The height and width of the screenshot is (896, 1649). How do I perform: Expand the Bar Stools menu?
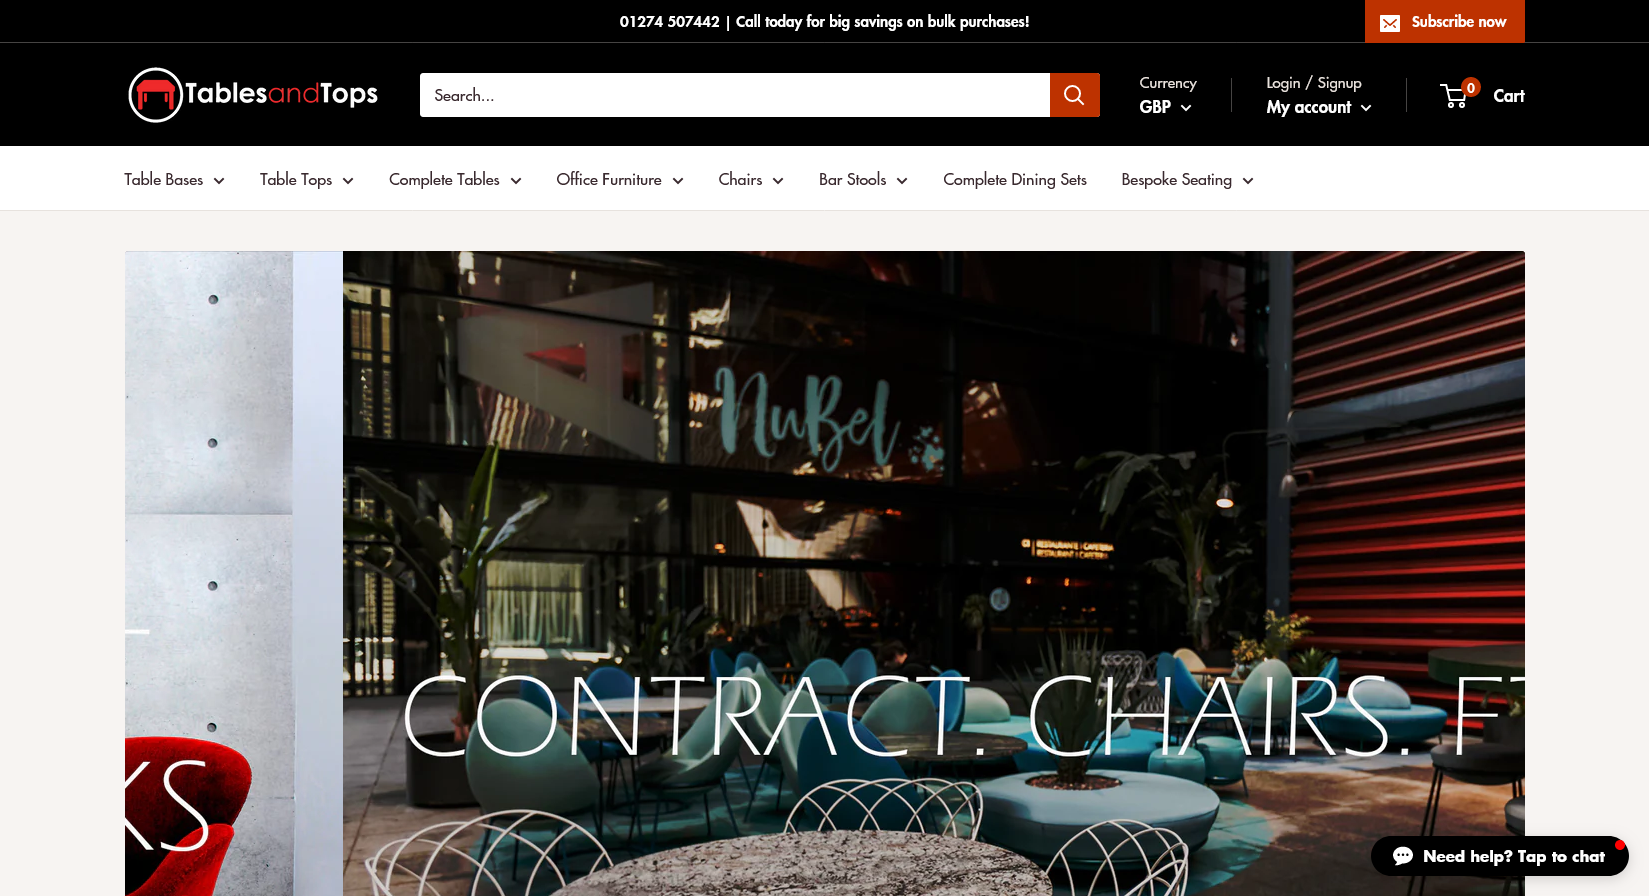(x=863, y=179)
